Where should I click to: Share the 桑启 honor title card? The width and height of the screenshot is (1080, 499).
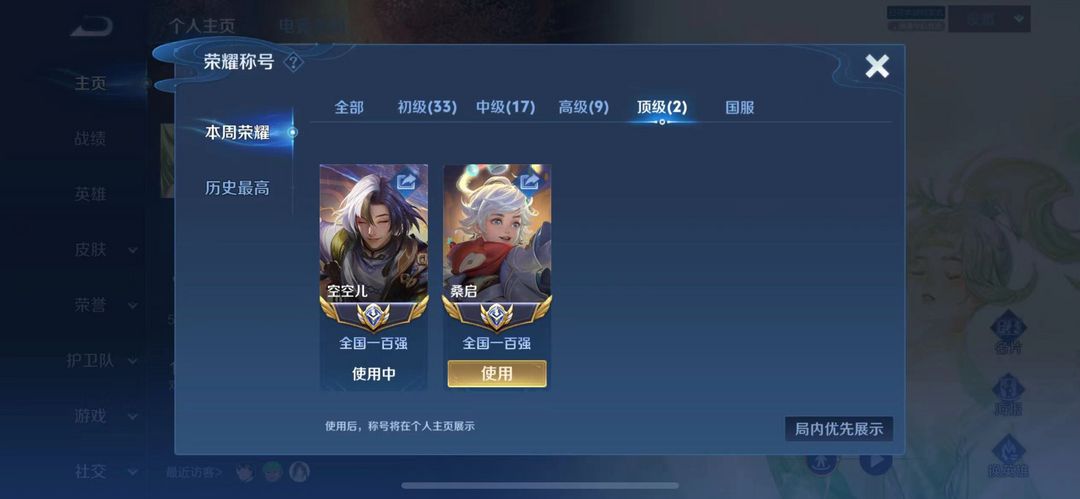[529, 181]
